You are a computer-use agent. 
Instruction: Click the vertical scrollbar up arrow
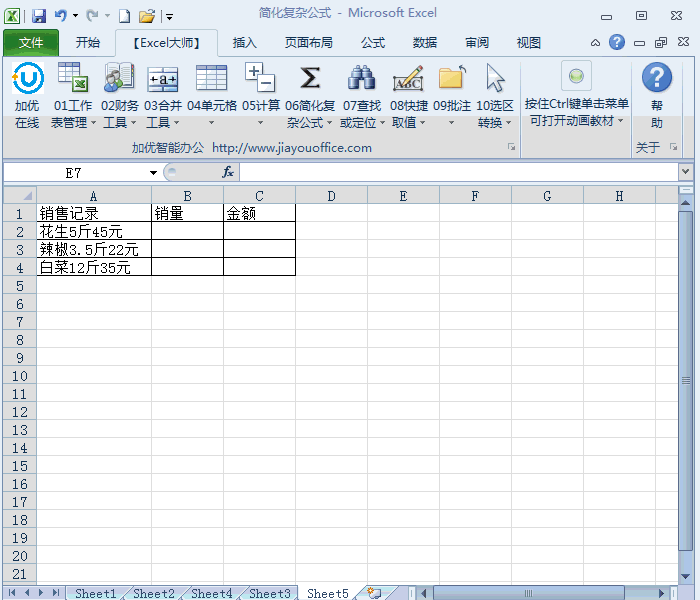pos(685,203)
